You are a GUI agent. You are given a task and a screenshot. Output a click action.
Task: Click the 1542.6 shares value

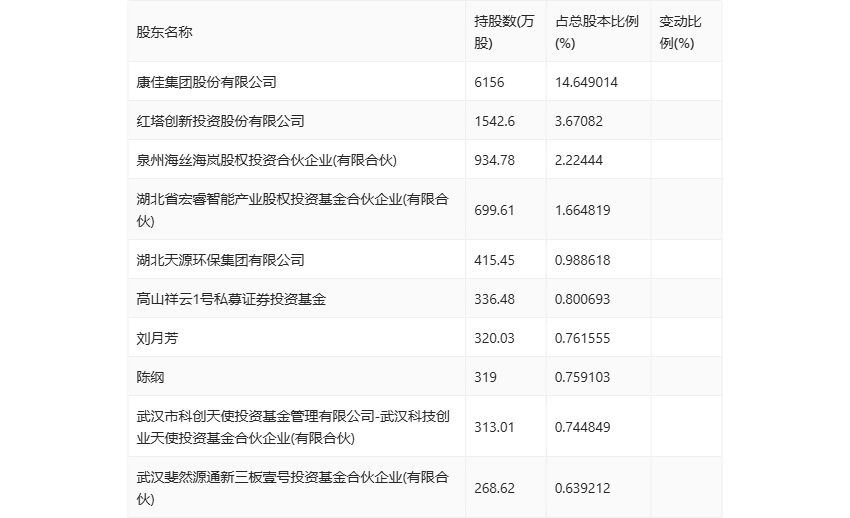click(494, 121)
